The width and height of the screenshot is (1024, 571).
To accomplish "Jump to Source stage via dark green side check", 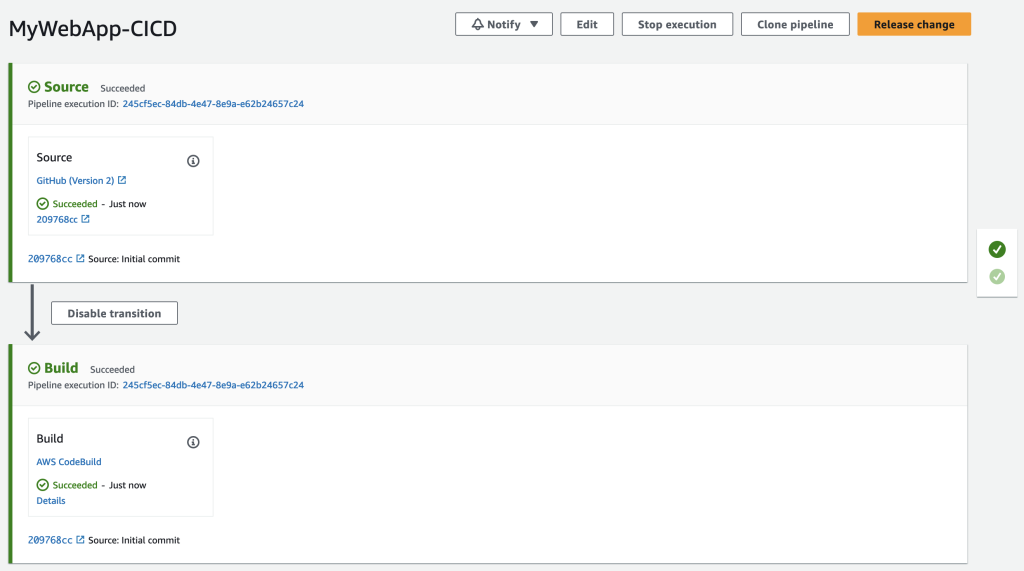I will tap(997, 249).
